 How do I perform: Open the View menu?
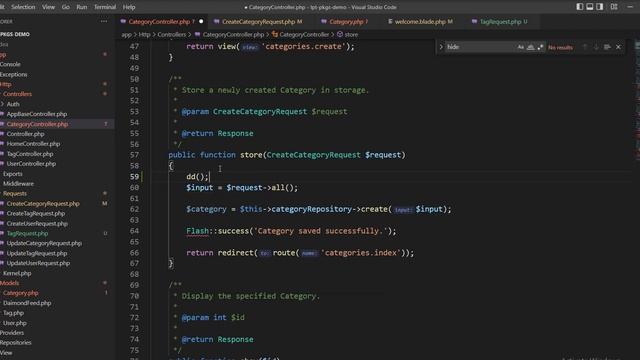(48, 7)
